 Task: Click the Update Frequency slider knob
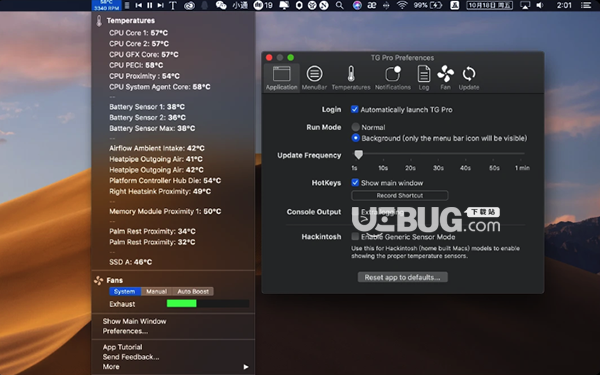[358, 154]
